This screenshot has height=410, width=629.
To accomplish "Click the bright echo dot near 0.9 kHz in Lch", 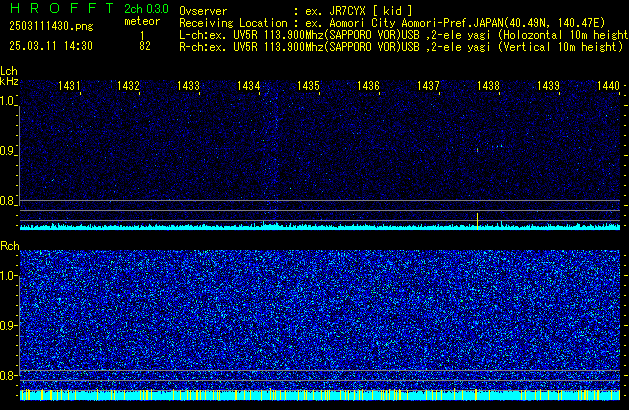I will pos(477,150).
